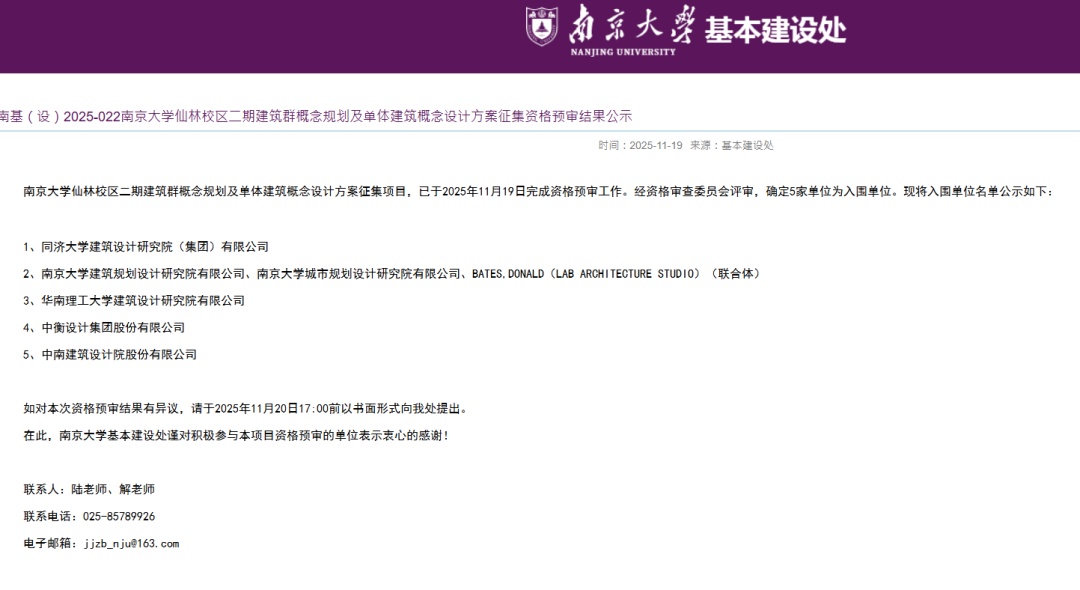
Task: Click the intro paragraph starting 南京大学仙林校区二期
Action: pos(539,191)
